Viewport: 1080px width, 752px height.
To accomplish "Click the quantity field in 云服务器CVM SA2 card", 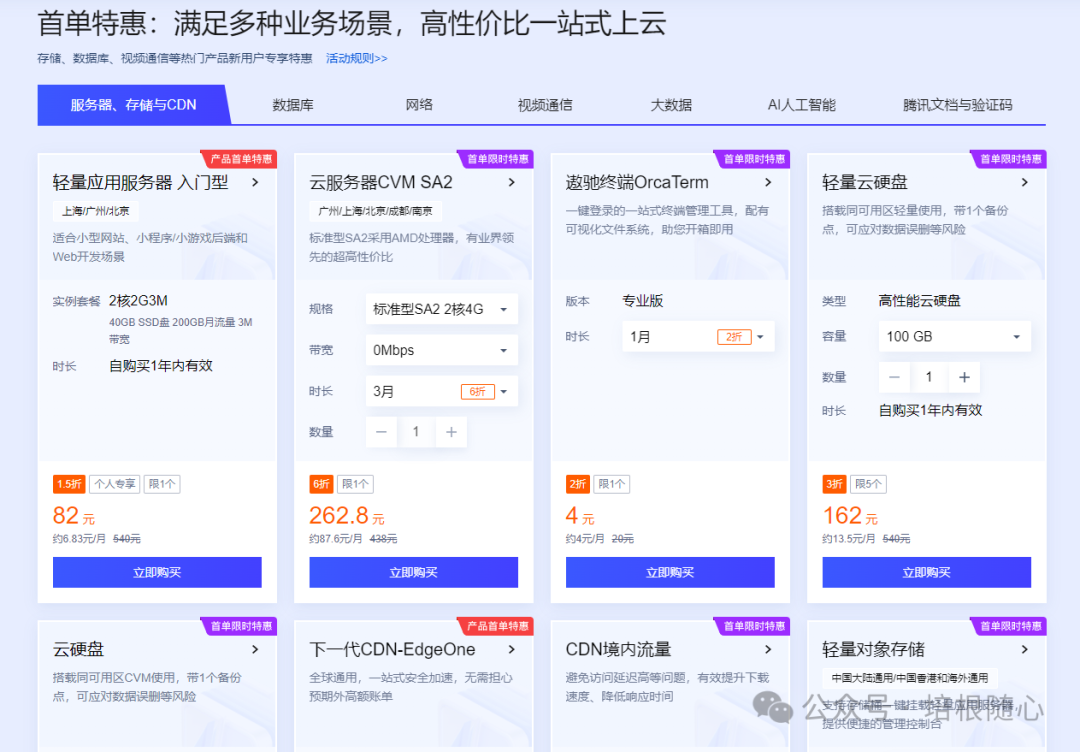I will [x=416, y=432].
